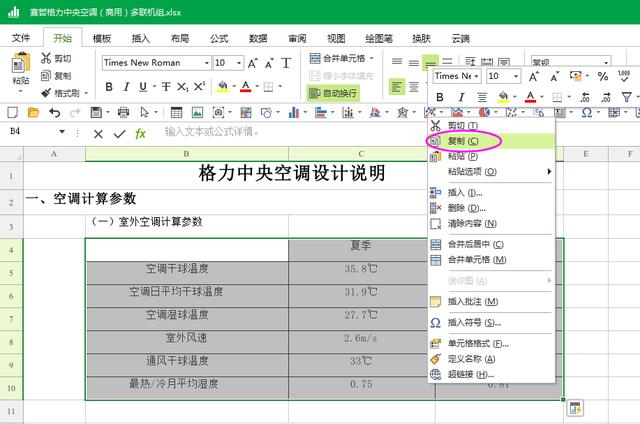Viewport: 640px width, 424px height.
Task: Open the File (文件) tab
Action: (20, 38)
